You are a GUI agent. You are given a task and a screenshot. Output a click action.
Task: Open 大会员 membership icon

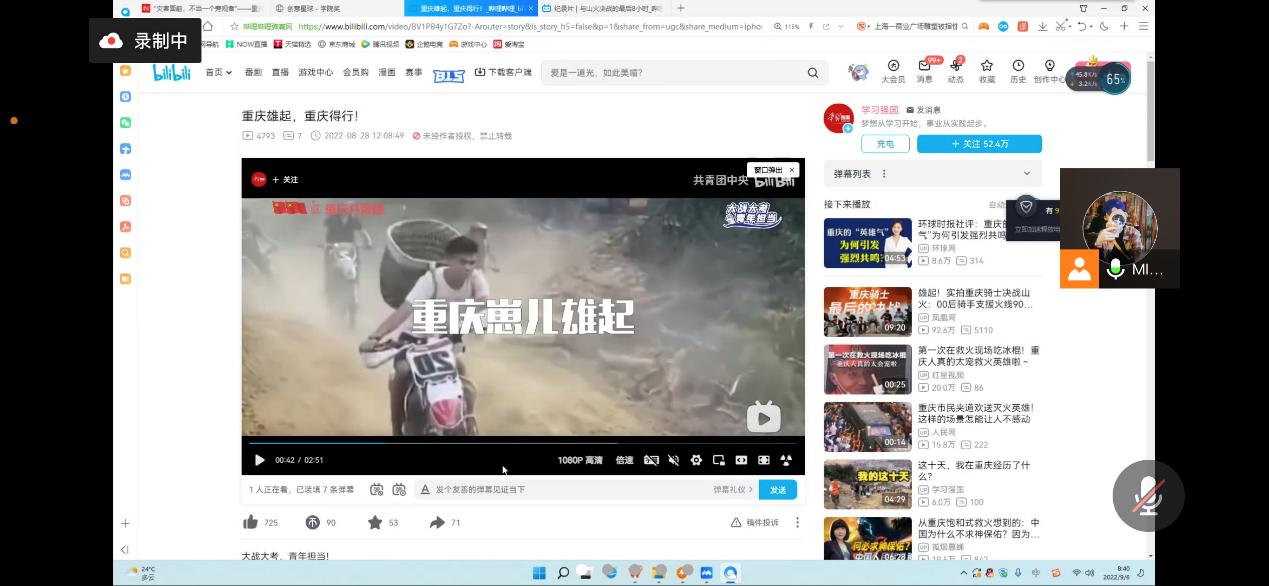click(x=893, y=71)
